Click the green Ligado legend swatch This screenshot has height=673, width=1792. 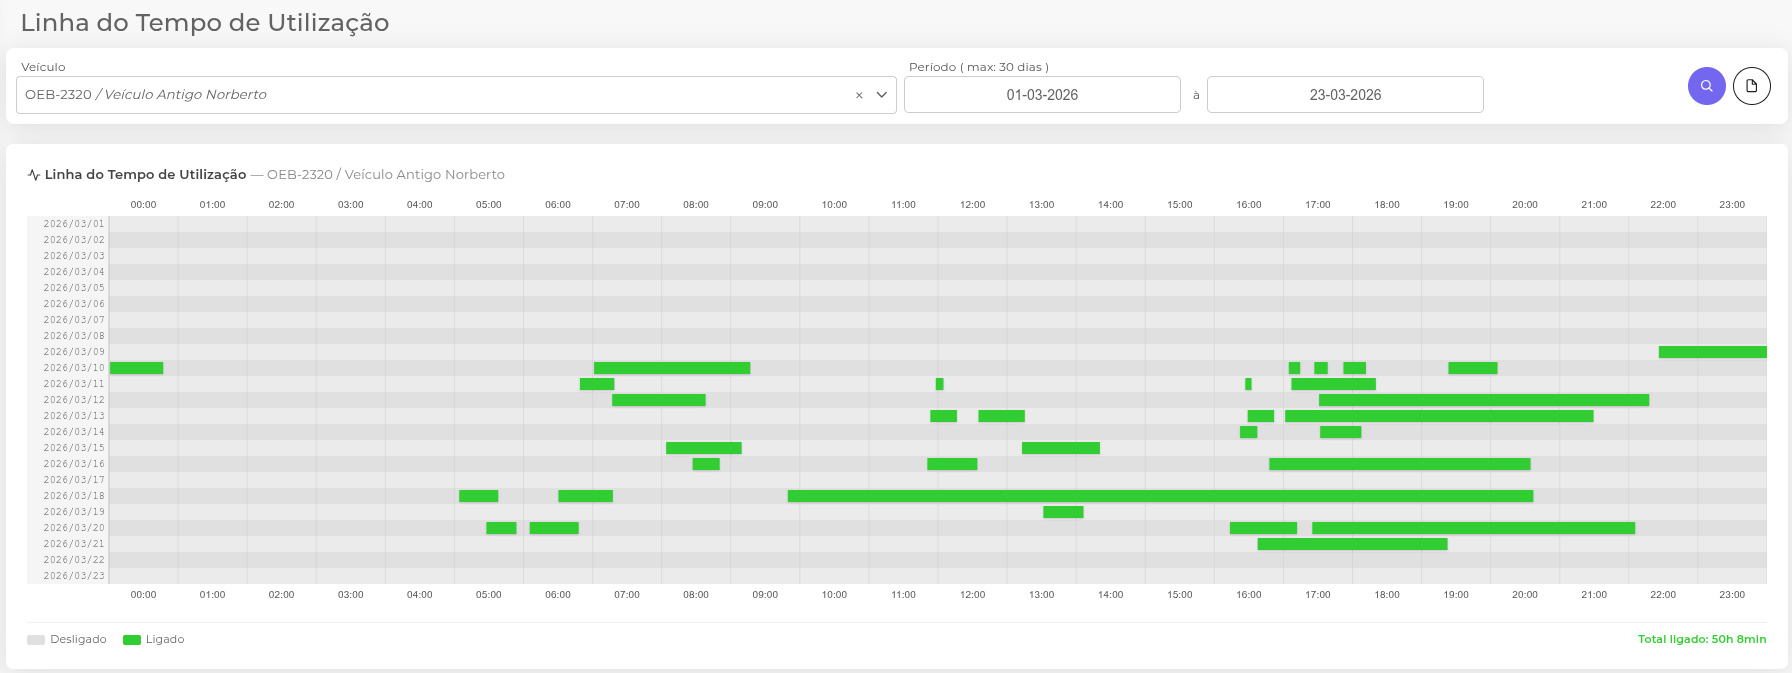(x=131, y=640)
